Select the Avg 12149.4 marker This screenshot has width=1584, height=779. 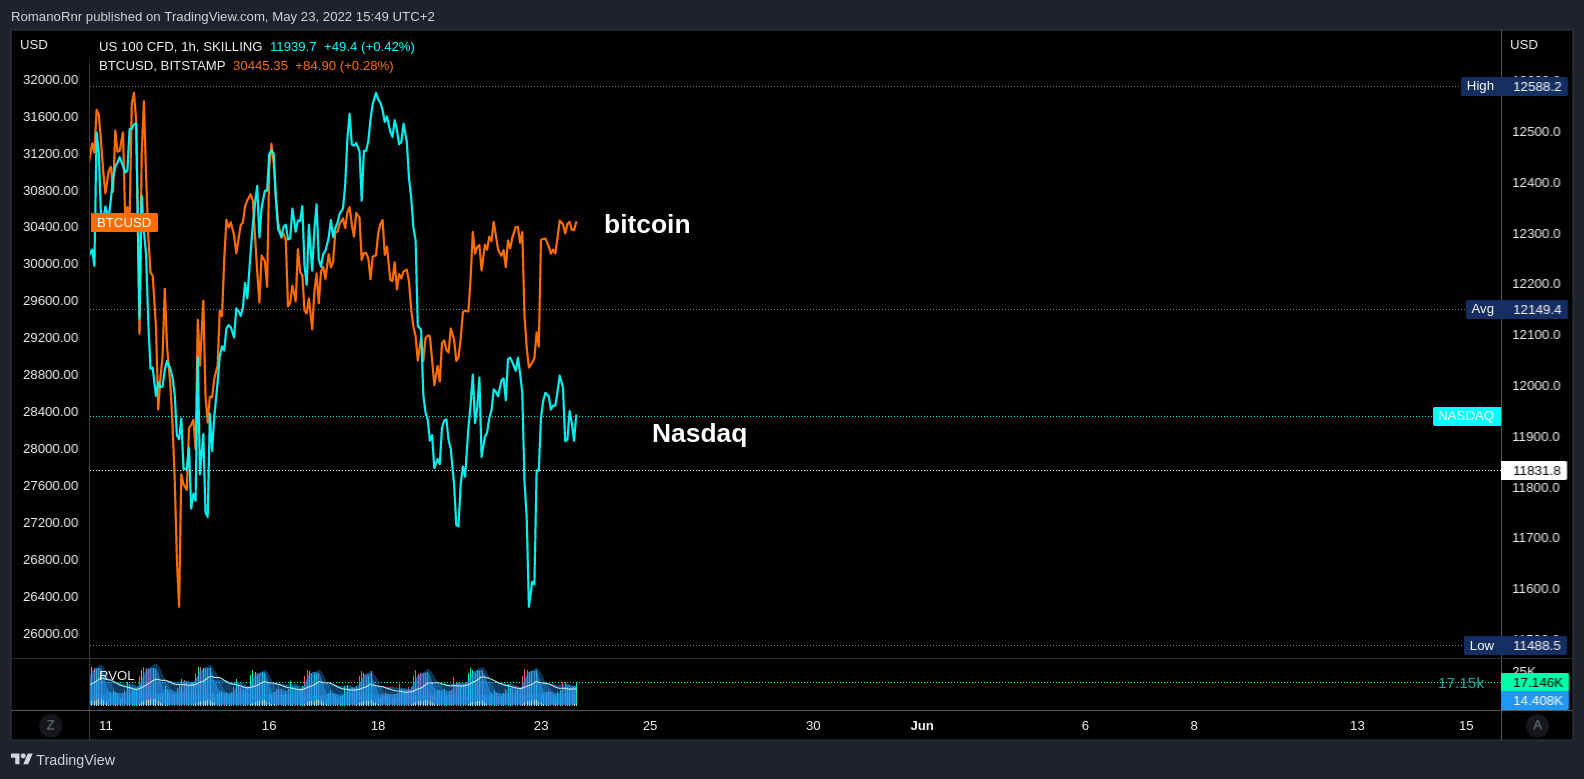(x=1517, y=309)
